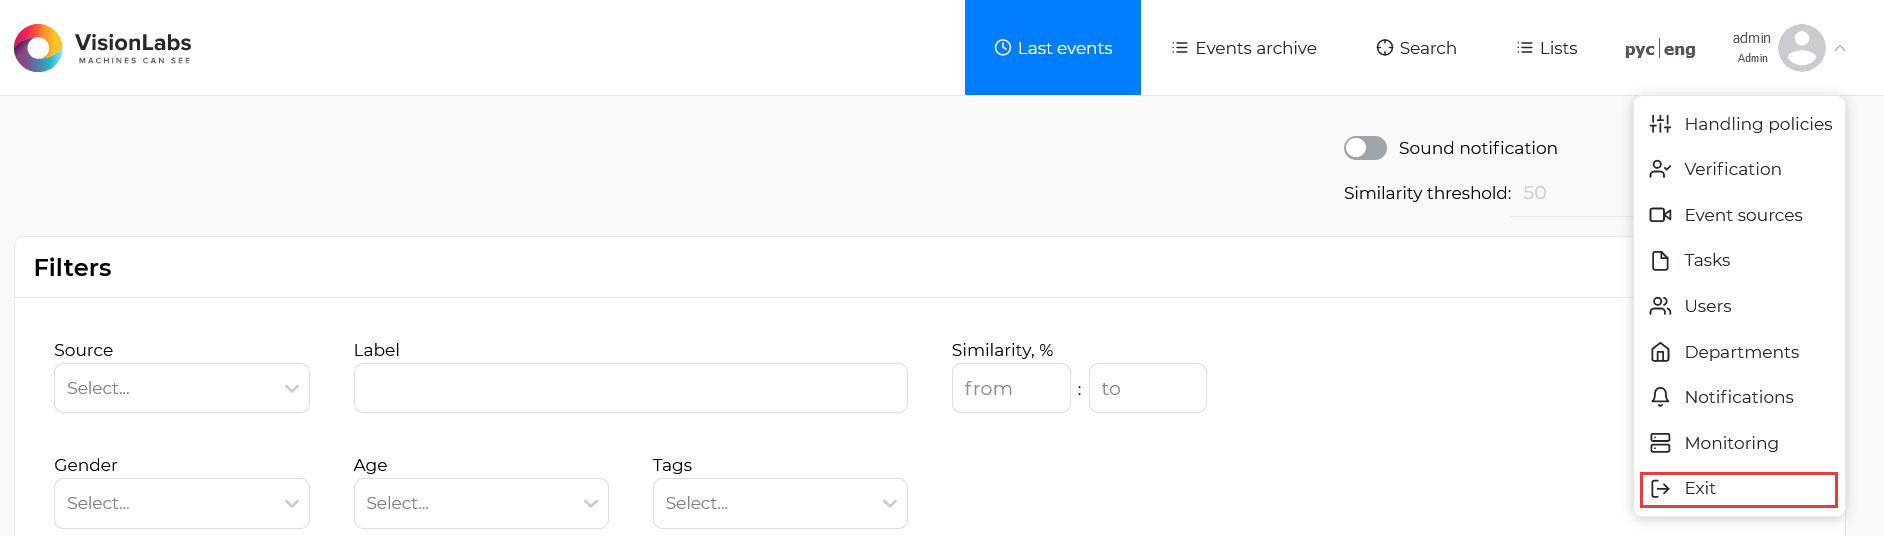Screen dimensions: 1884x536
Task: Click the Label text field
Action: pyautogui.click(x=630, y=388)
